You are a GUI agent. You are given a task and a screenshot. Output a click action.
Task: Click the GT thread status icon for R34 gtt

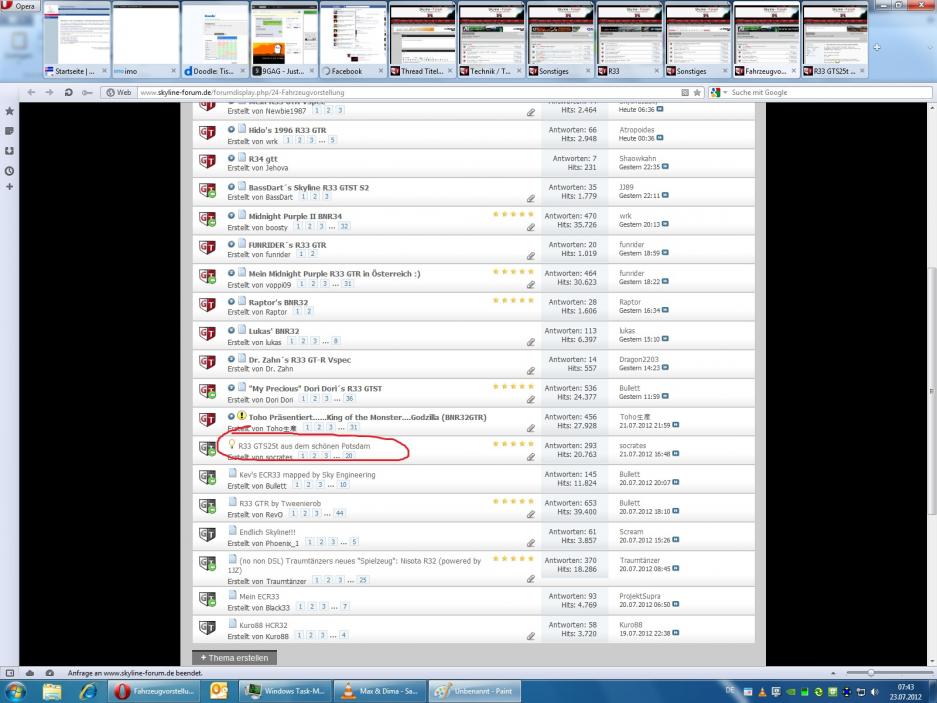point(209,164)
